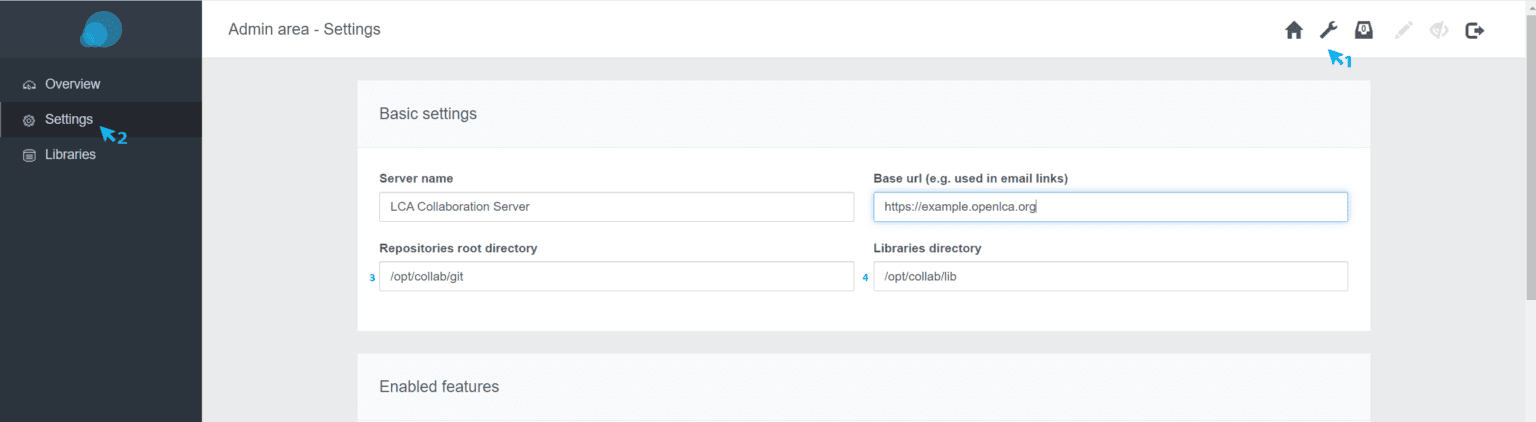Click the blue circles logo
Viewport: 1536px width, 422px height.
[x=101, y=29]
